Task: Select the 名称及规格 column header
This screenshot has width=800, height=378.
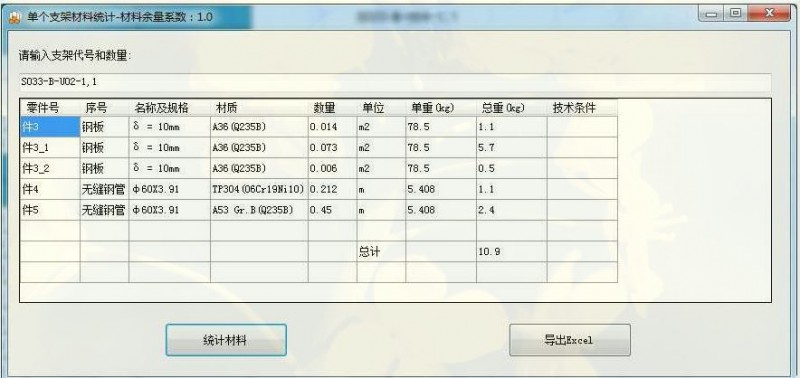Action: tap(169, 108)
